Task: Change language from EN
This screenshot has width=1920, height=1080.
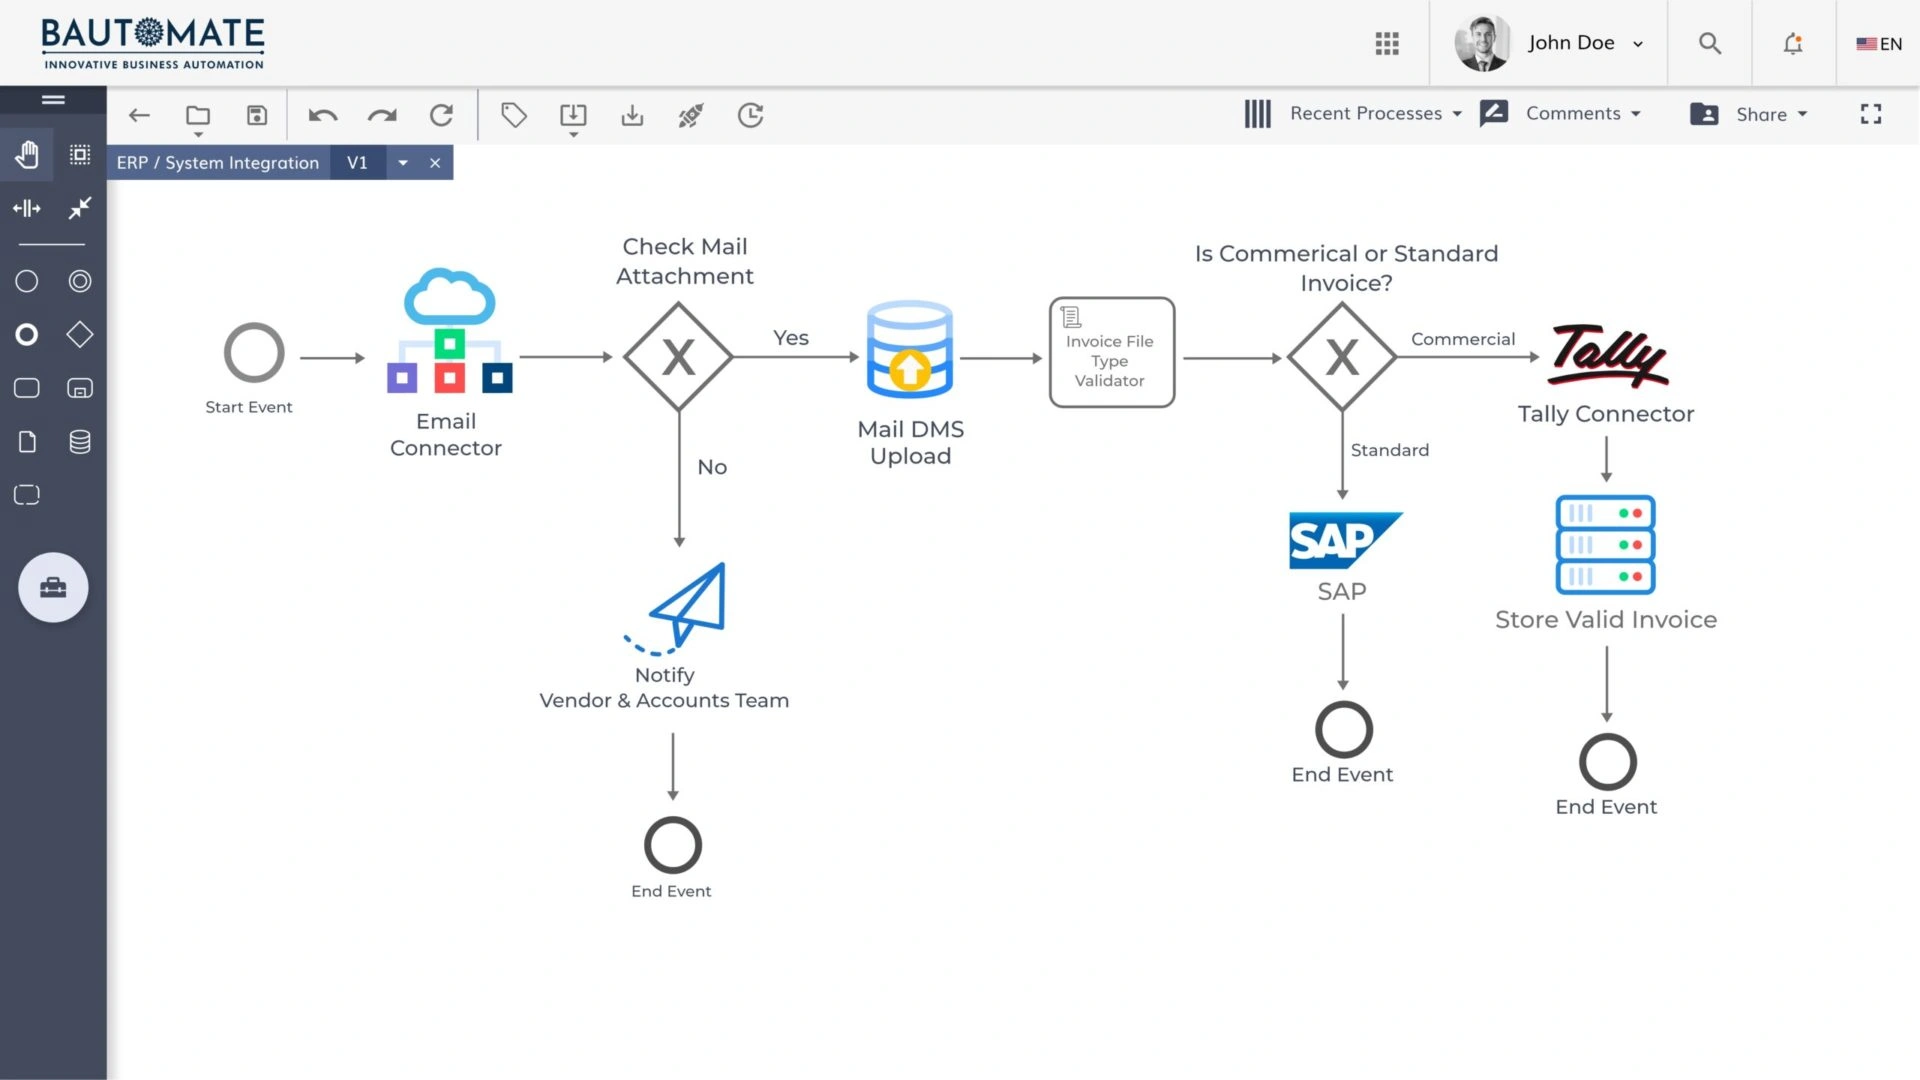Action: [x=1879, y=44]
